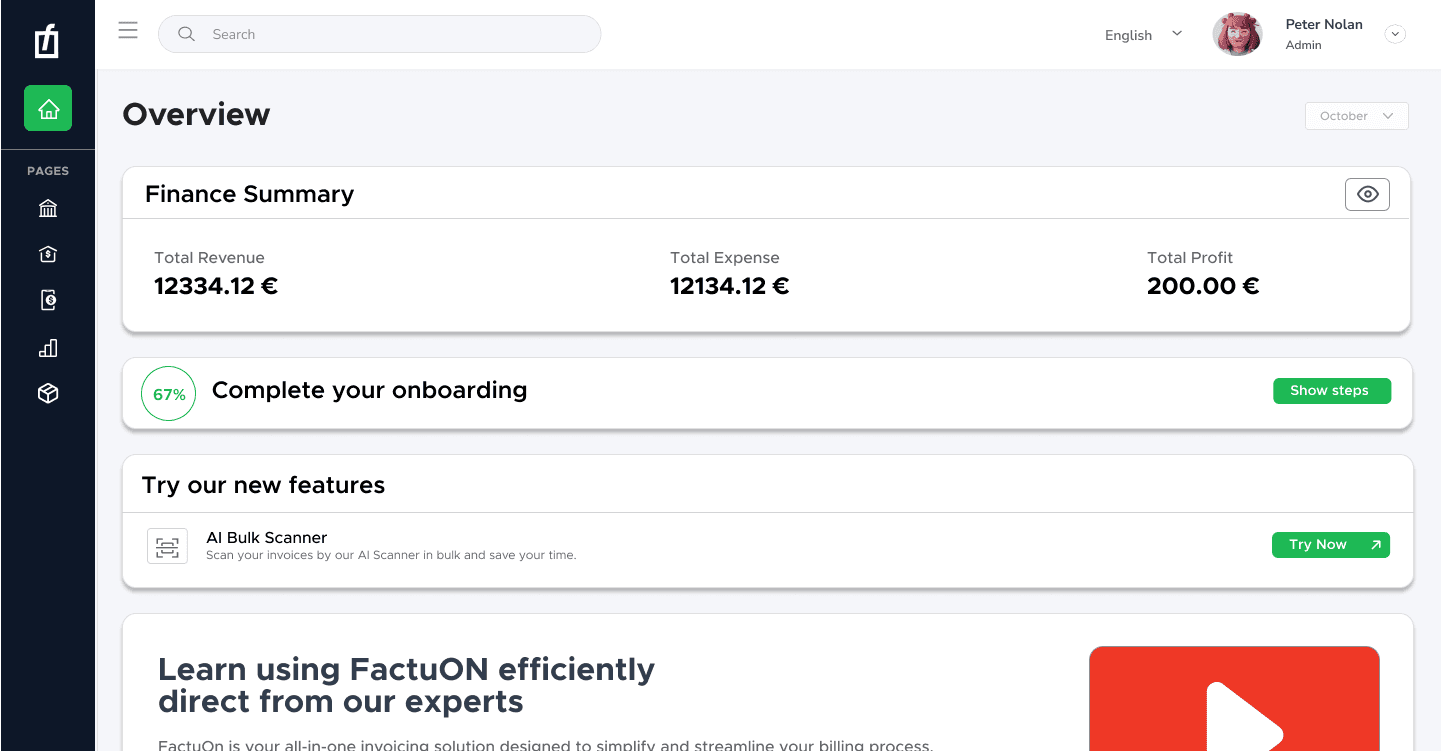Click the Try Now button
The height and width of the screenshot is (751, 1441).
1330,545
